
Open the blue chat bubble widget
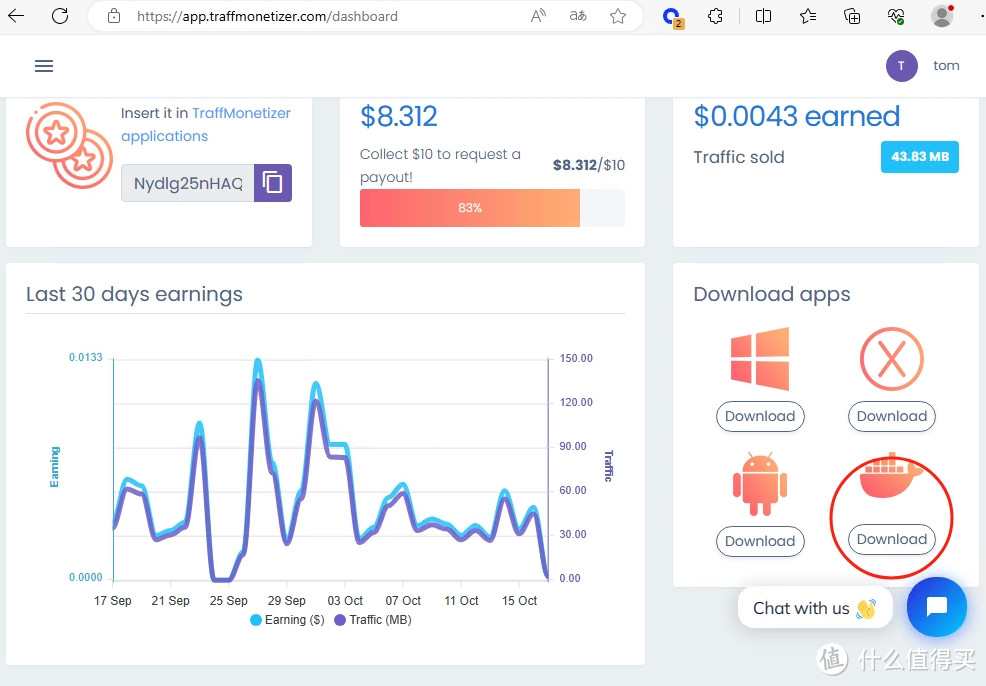click(936, 607)
